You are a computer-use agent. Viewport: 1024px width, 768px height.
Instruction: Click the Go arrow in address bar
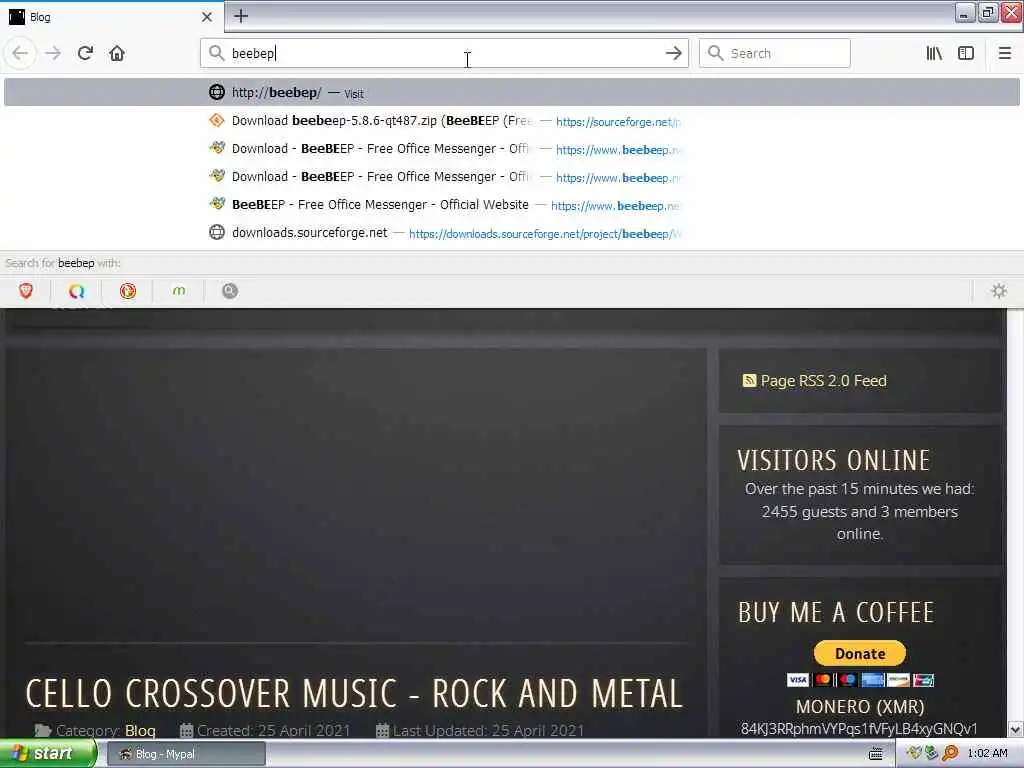(673, 53)
